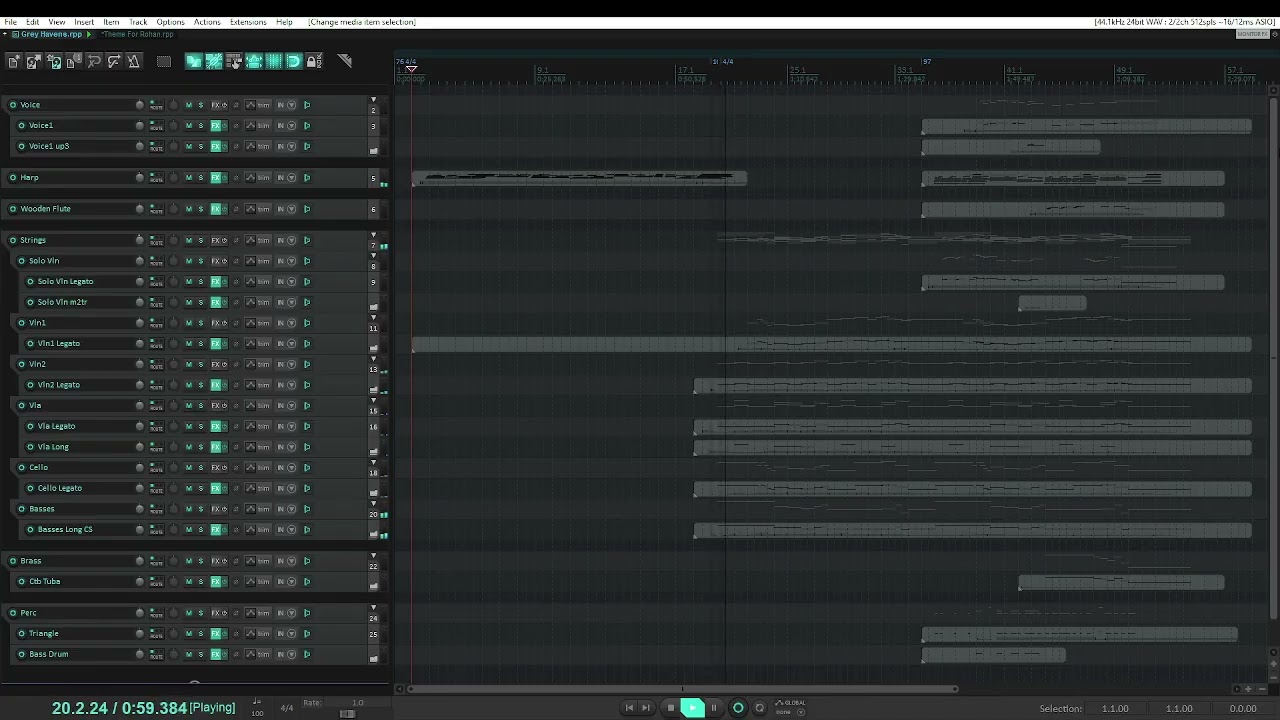This screenshot has width=1280, height=720.
Task: Collapse the Voice folder arrow
Action: [x=374, y=100]
